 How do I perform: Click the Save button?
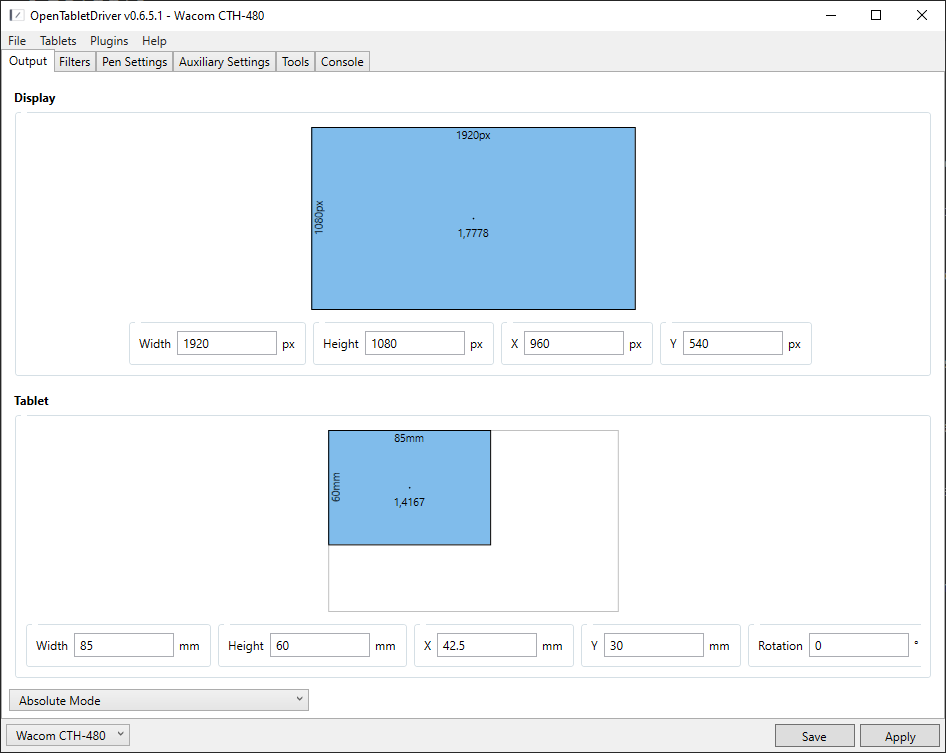pos(814,736)
